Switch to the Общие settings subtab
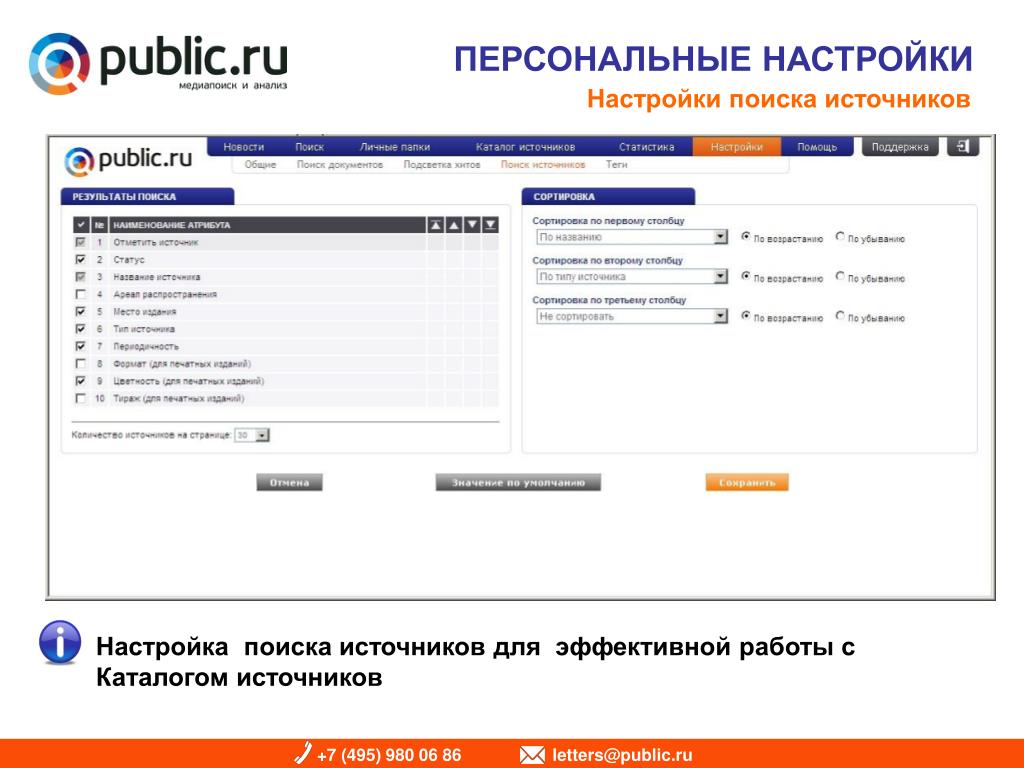The image size is (1024, 768). coord(260,165)
